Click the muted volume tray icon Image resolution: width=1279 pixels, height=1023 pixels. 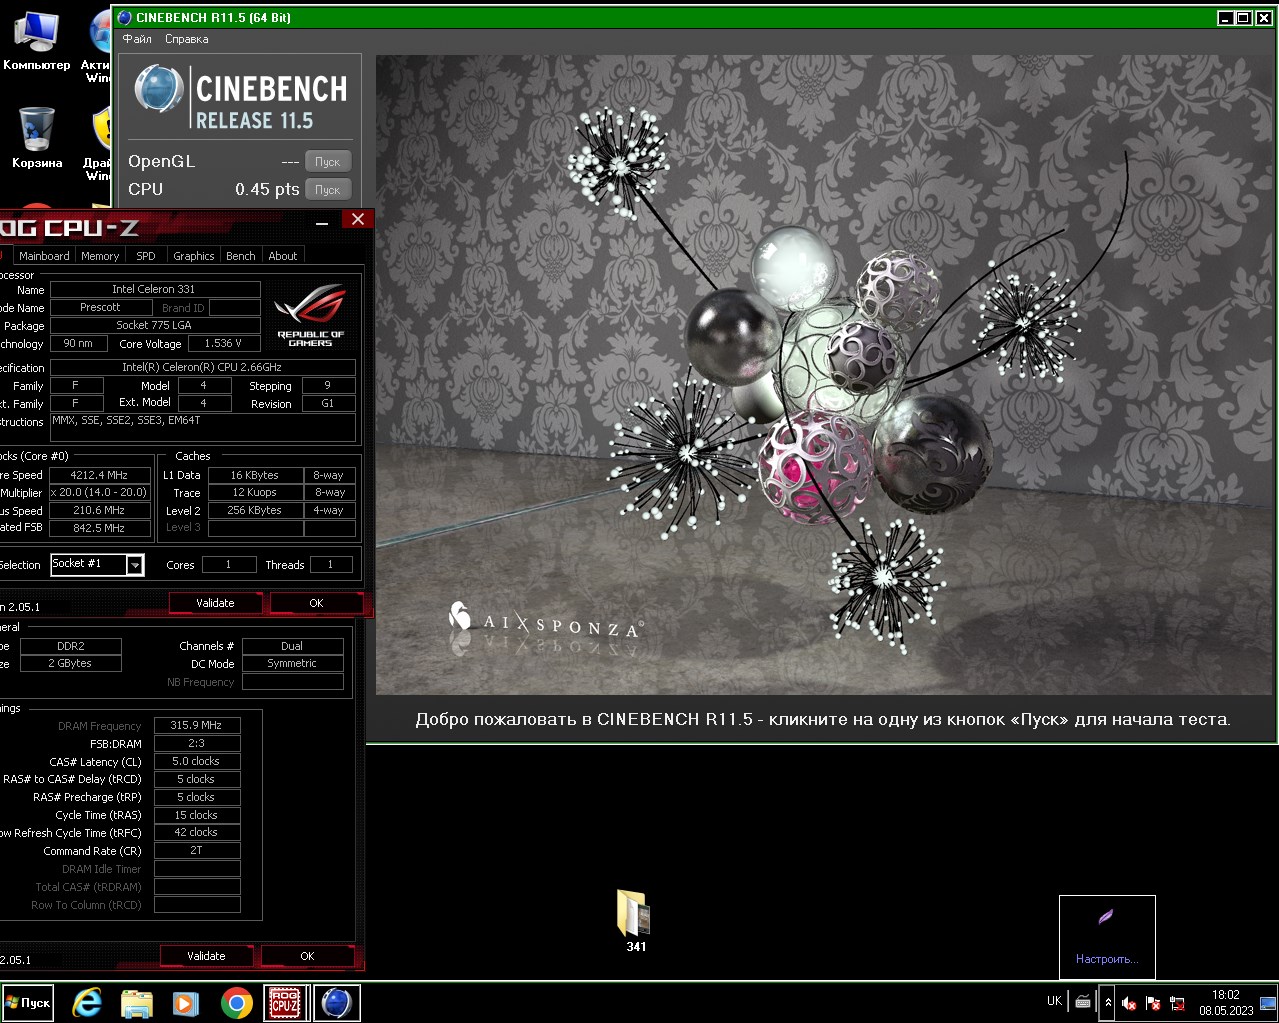(1129, 1003)
